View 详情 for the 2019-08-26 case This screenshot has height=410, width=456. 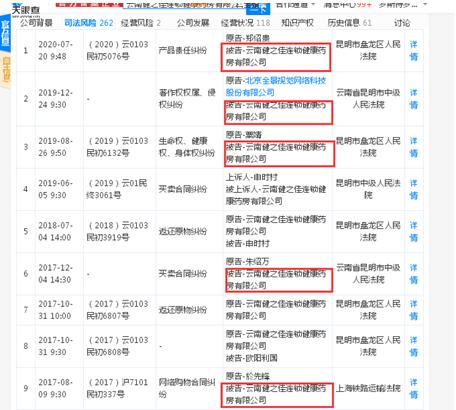[x=413, y=147]
